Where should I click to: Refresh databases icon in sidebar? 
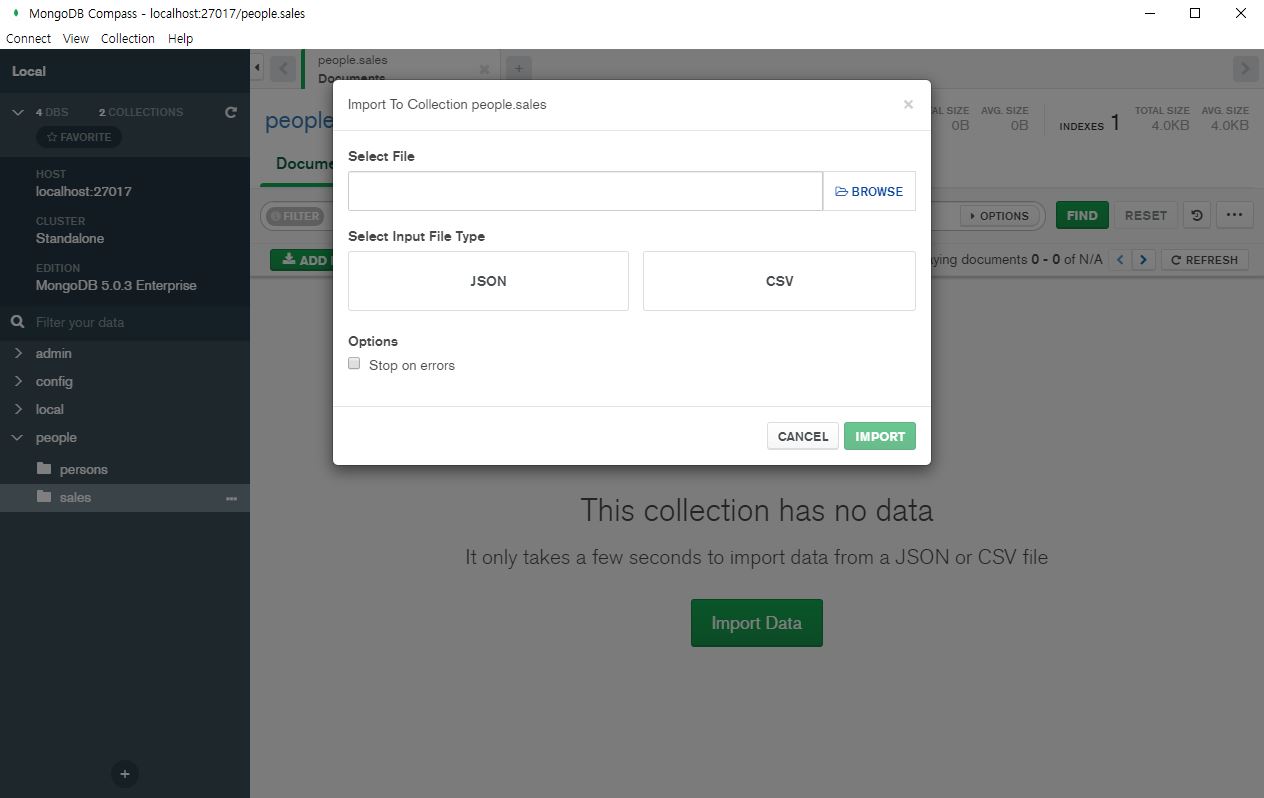(231, 112)
